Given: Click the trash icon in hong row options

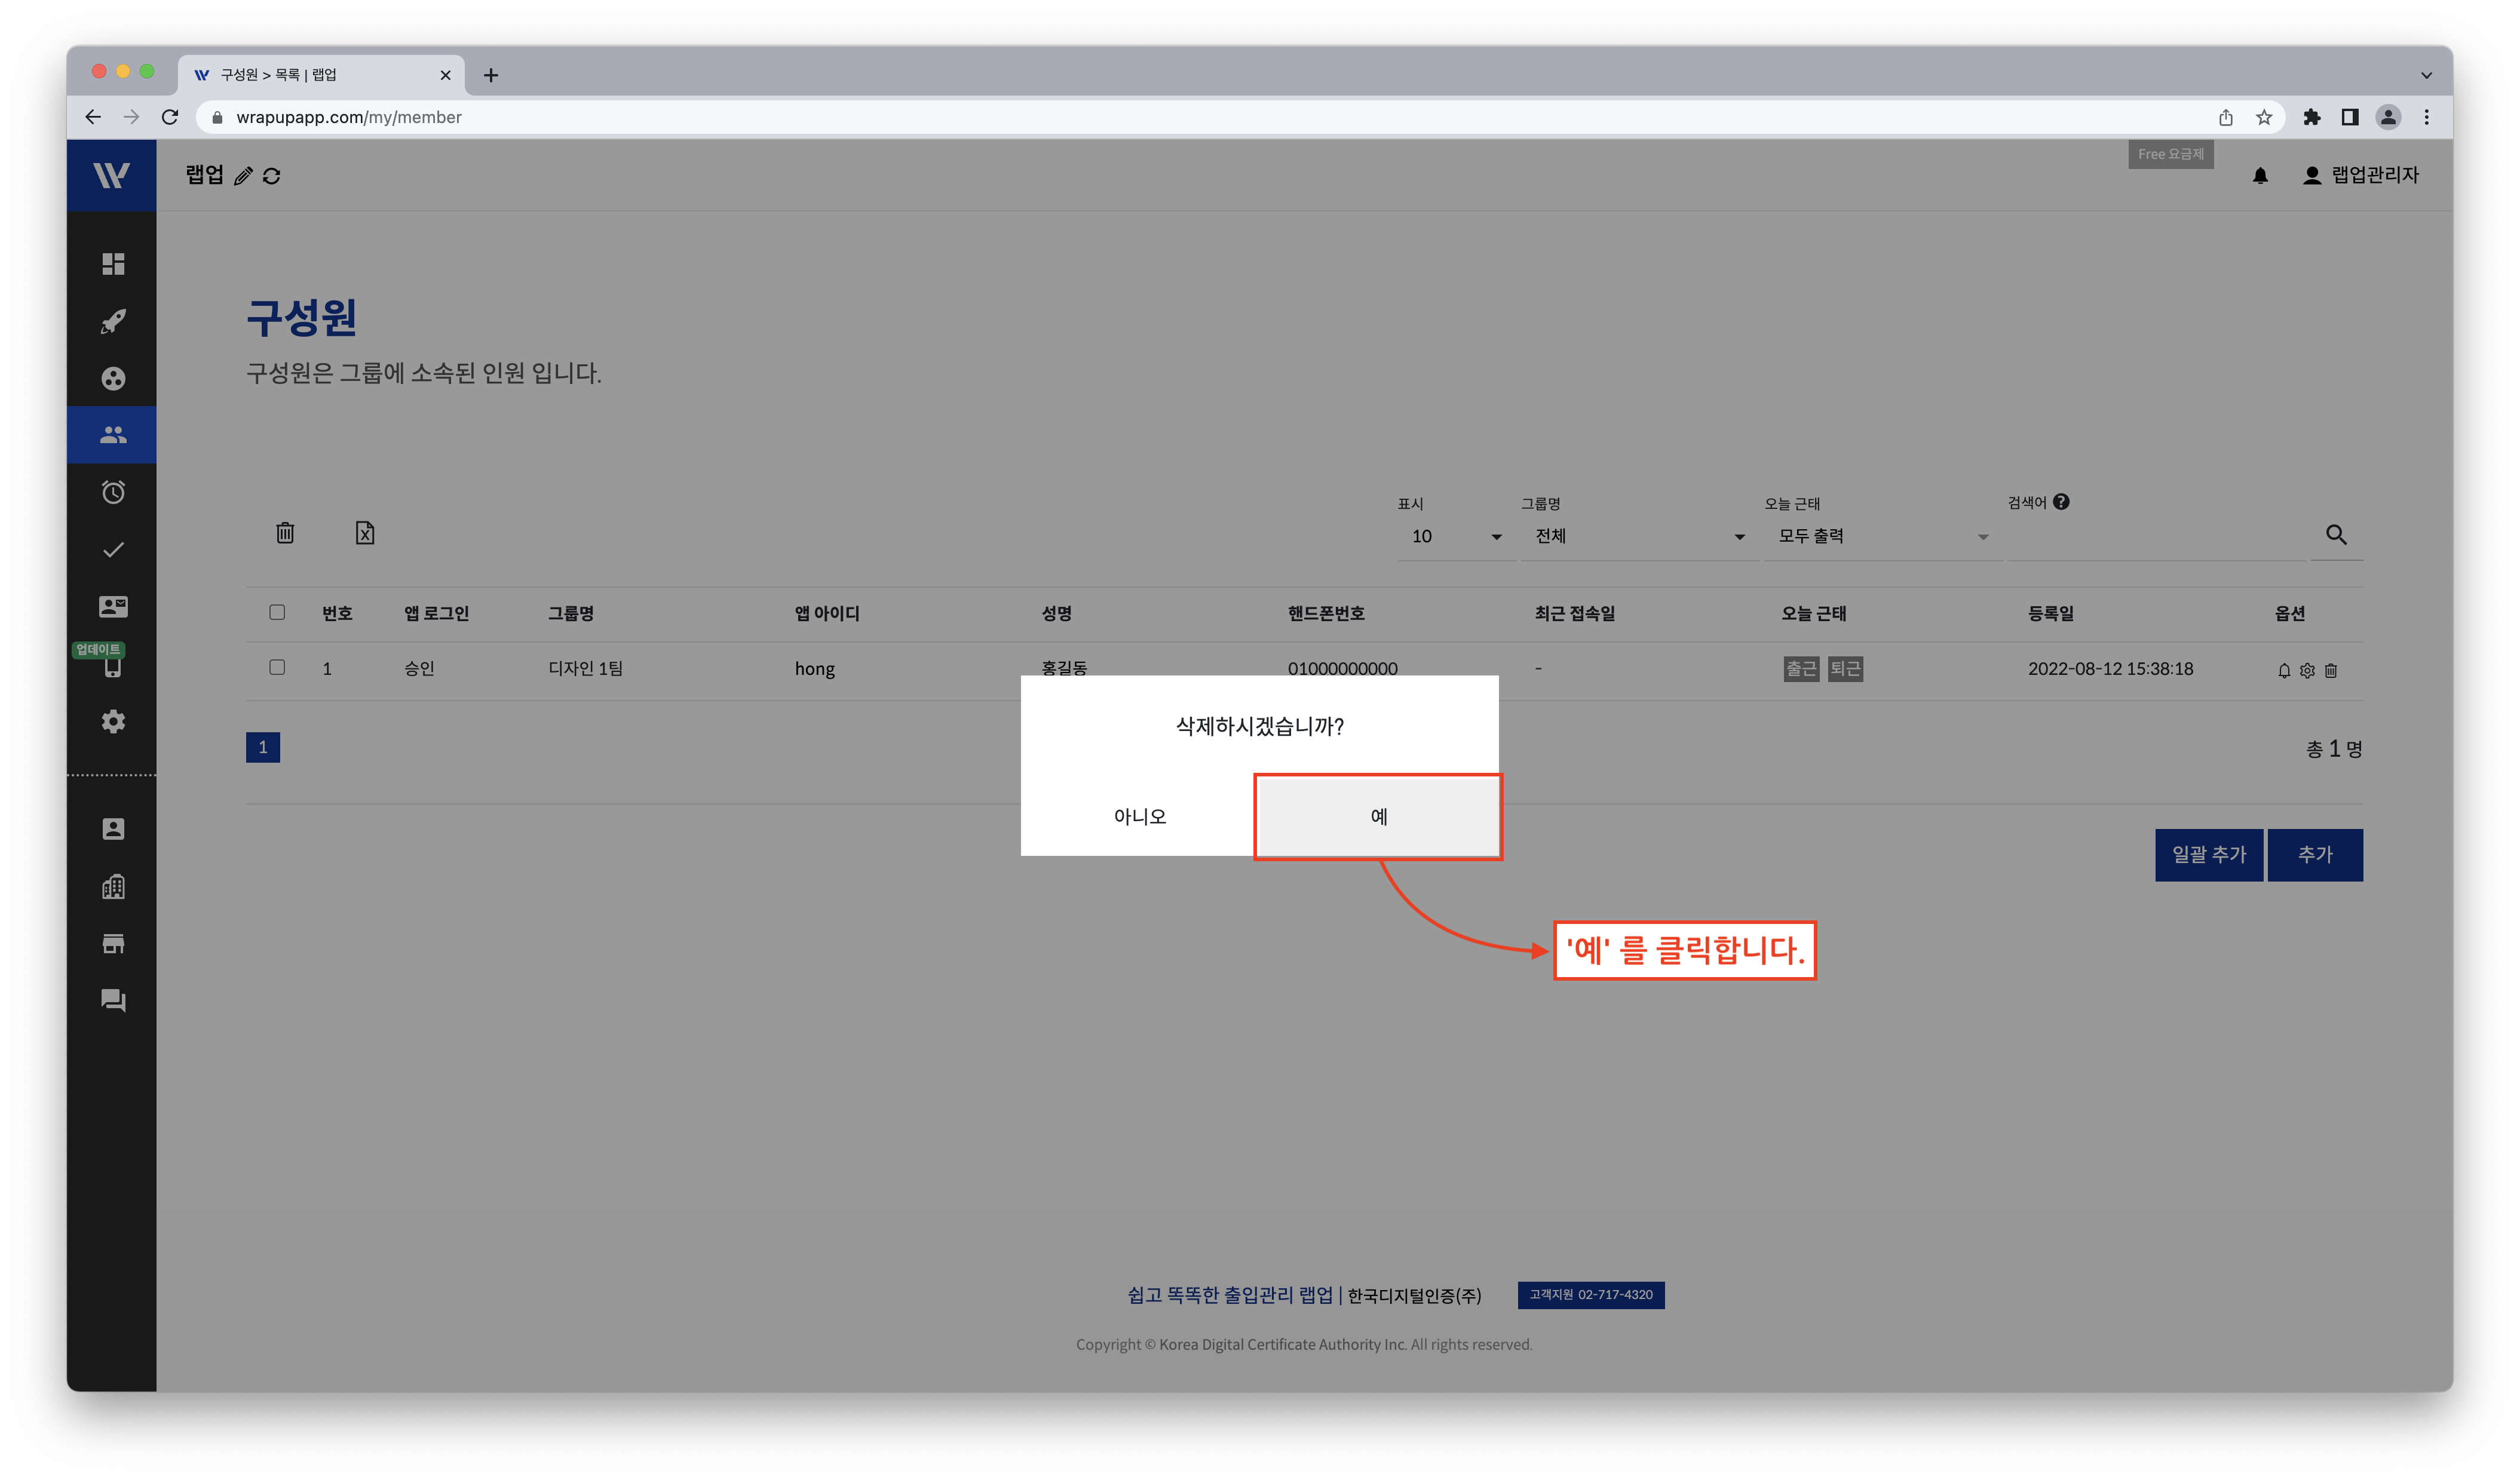Looking at the screenshot, I should pyautogui.click(x=2331, y=671).
